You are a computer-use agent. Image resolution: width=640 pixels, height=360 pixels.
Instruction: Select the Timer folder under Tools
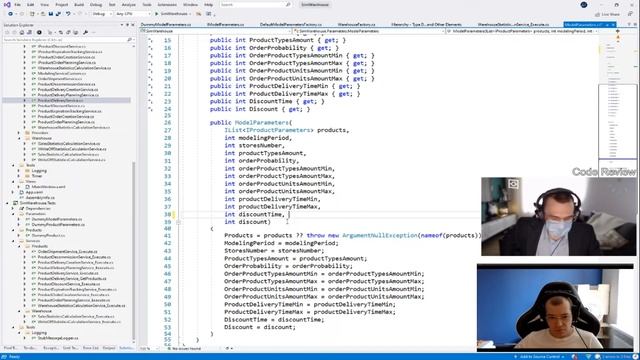coord(37,176)
